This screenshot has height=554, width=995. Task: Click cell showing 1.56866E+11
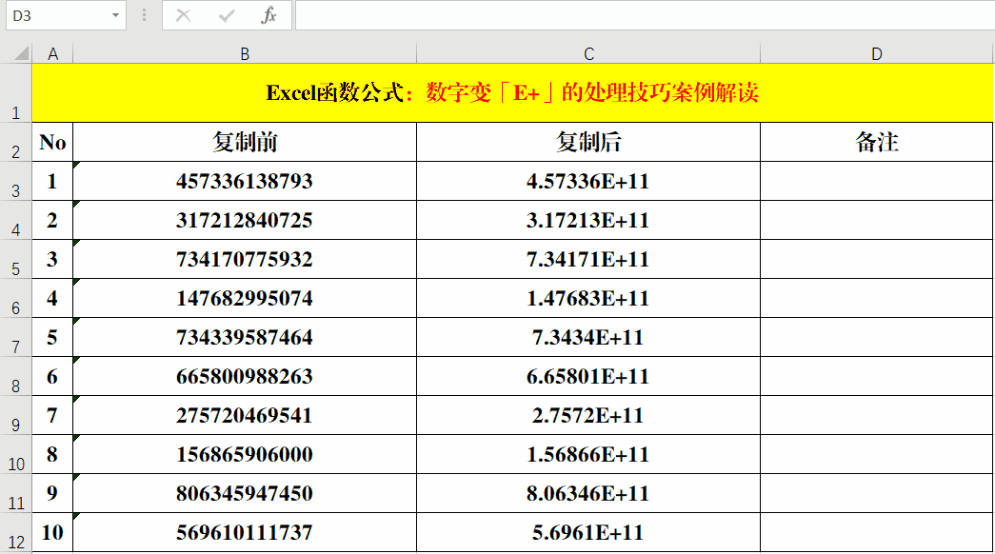(x=589, y=454)
